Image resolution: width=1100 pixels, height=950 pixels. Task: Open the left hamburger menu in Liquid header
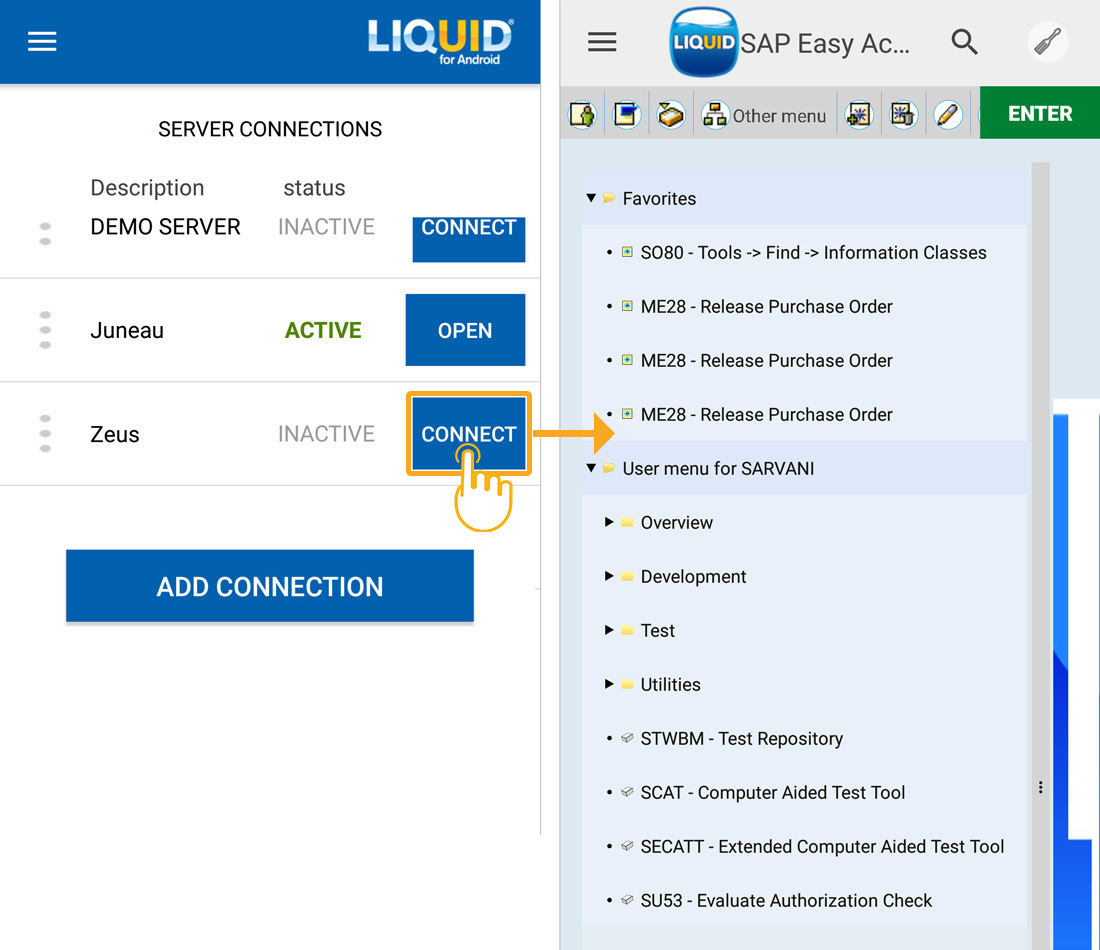[42, 41]
